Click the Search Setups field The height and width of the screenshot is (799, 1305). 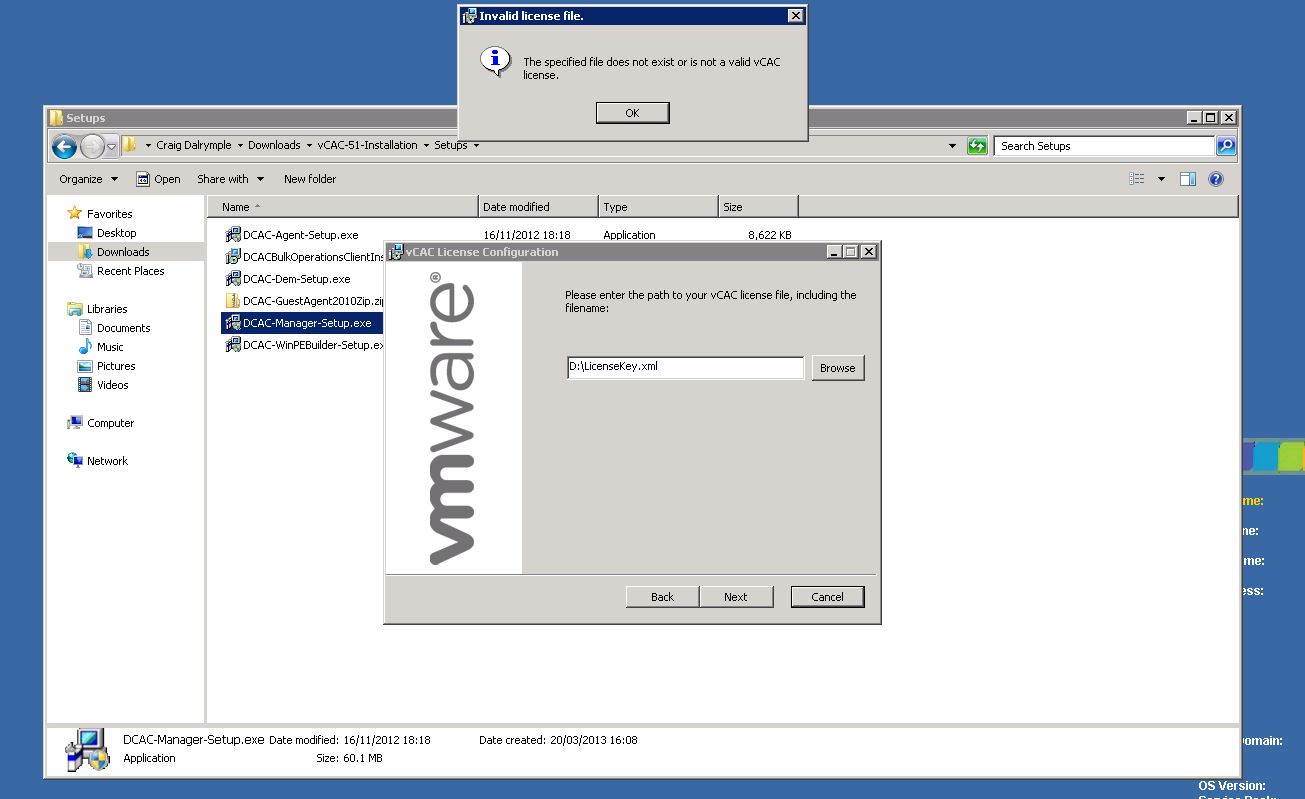tap(1105, 146)
